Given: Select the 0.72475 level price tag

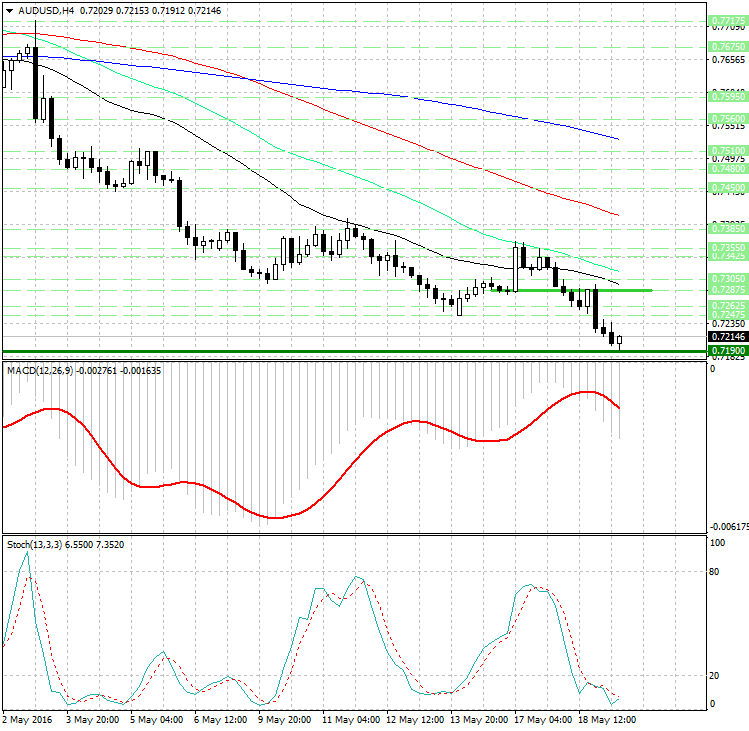Looking at the screenshot, I should pos(728,314).
